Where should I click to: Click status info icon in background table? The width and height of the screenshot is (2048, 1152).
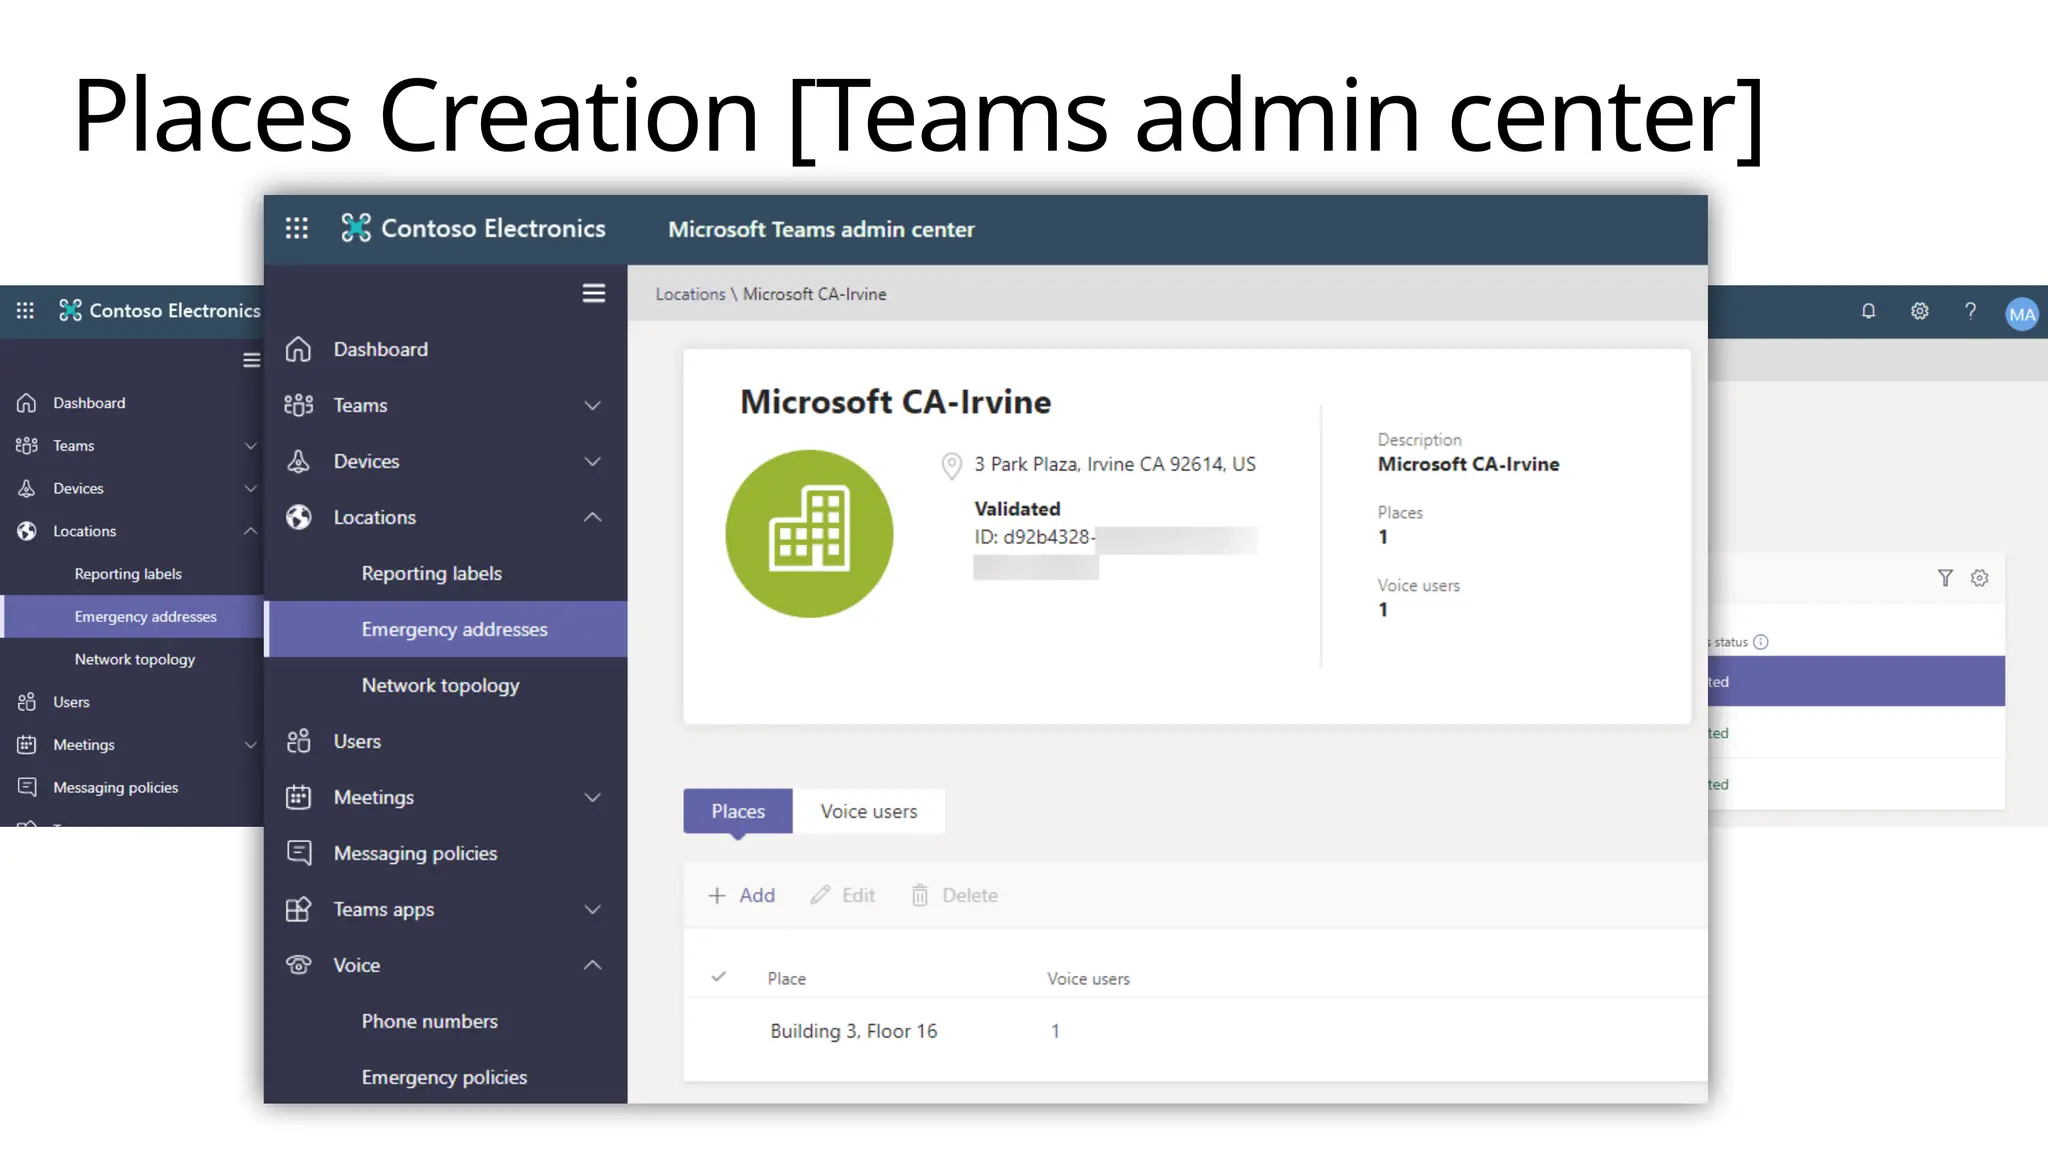pyautogui.click(x=1761, y=642)
